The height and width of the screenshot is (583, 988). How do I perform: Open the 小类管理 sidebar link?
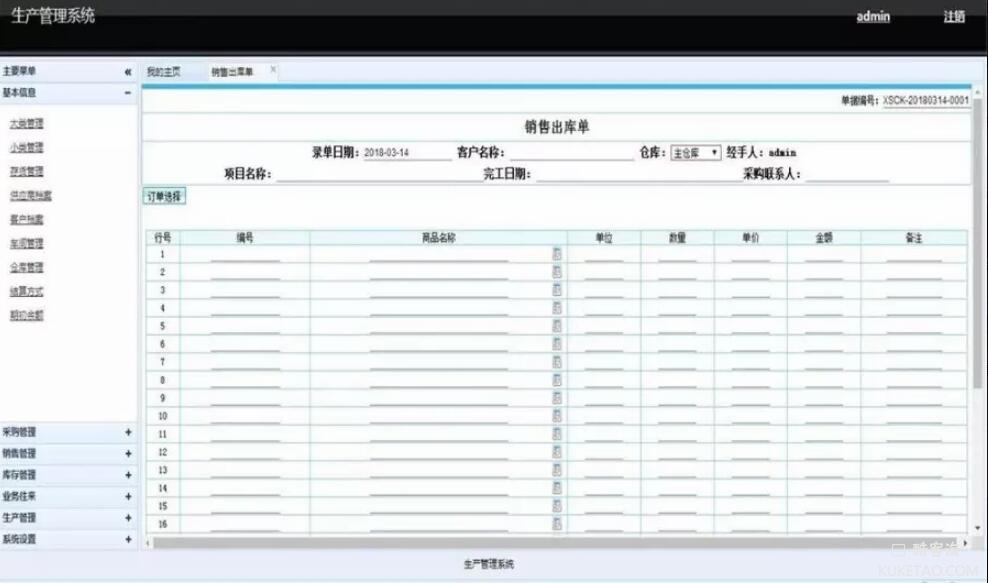point(26,147)
